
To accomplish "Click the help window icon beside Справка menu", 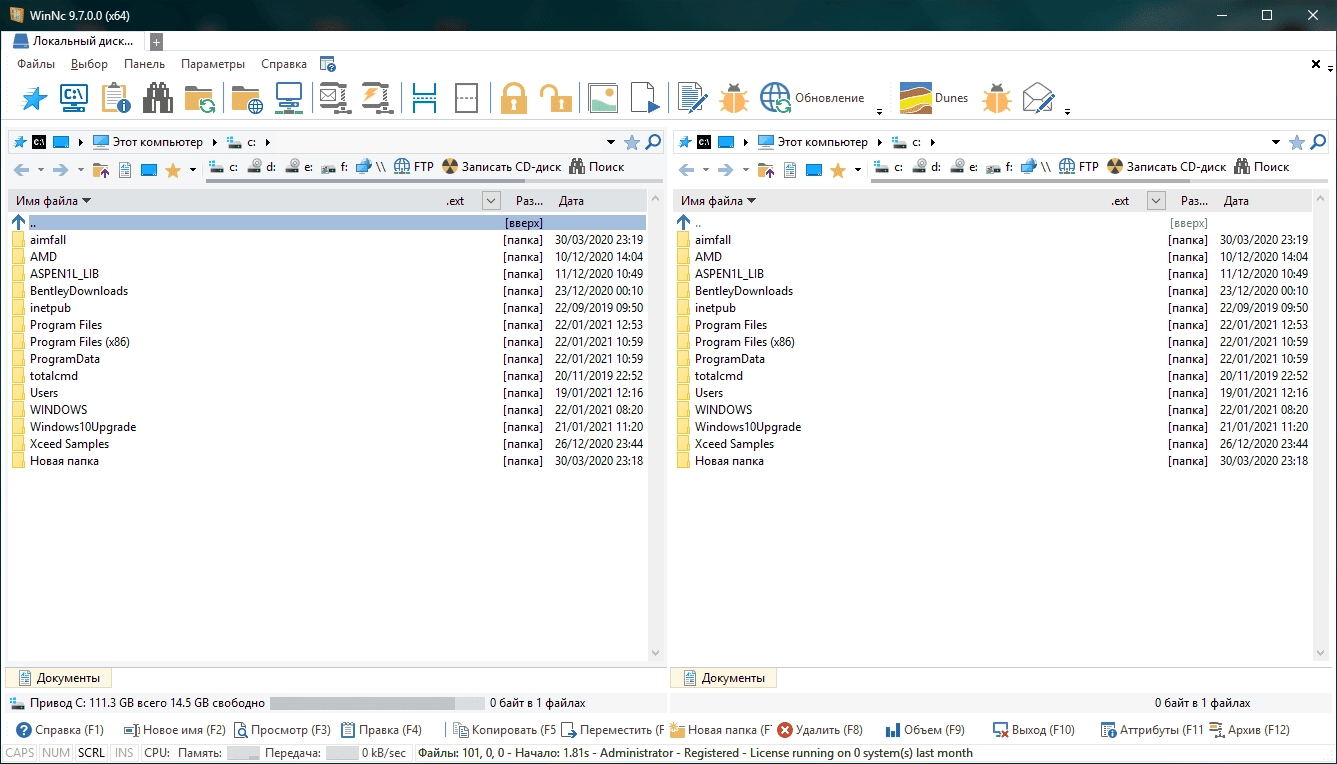I will [x=328, y=64].
